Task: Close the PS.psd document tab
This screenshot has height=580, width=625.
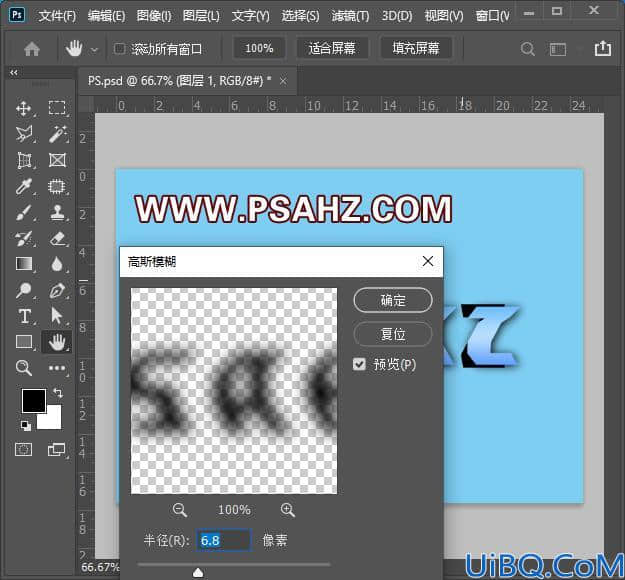Action: pyautogui.click(x=283, y=81)
